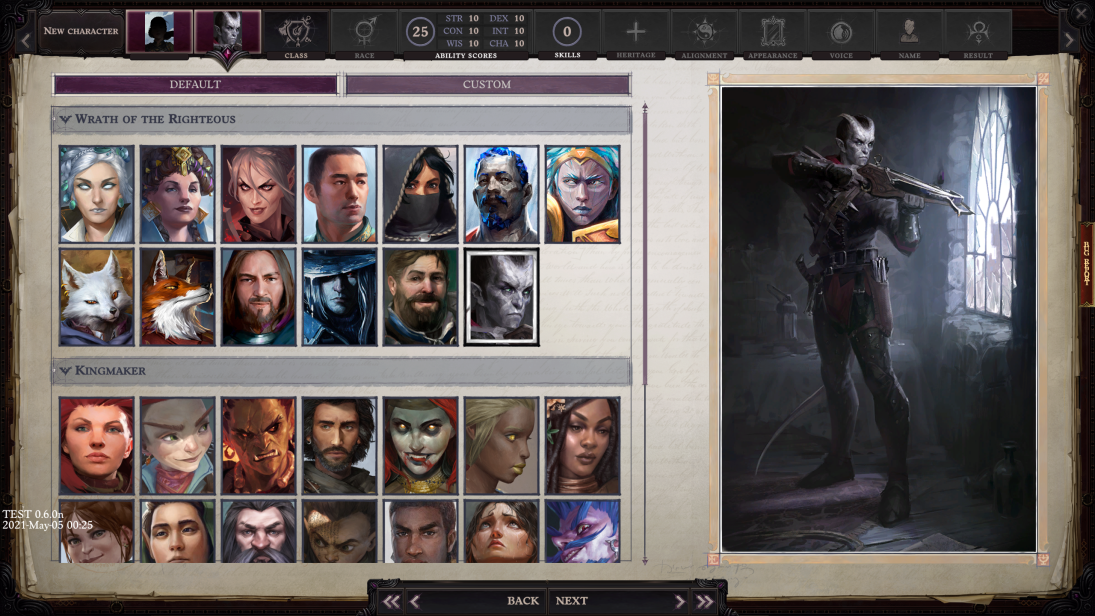Image resolution: width=1095 pixels, height=616 pixels.
Task: Click the Back button
Action: click(522, 601)
